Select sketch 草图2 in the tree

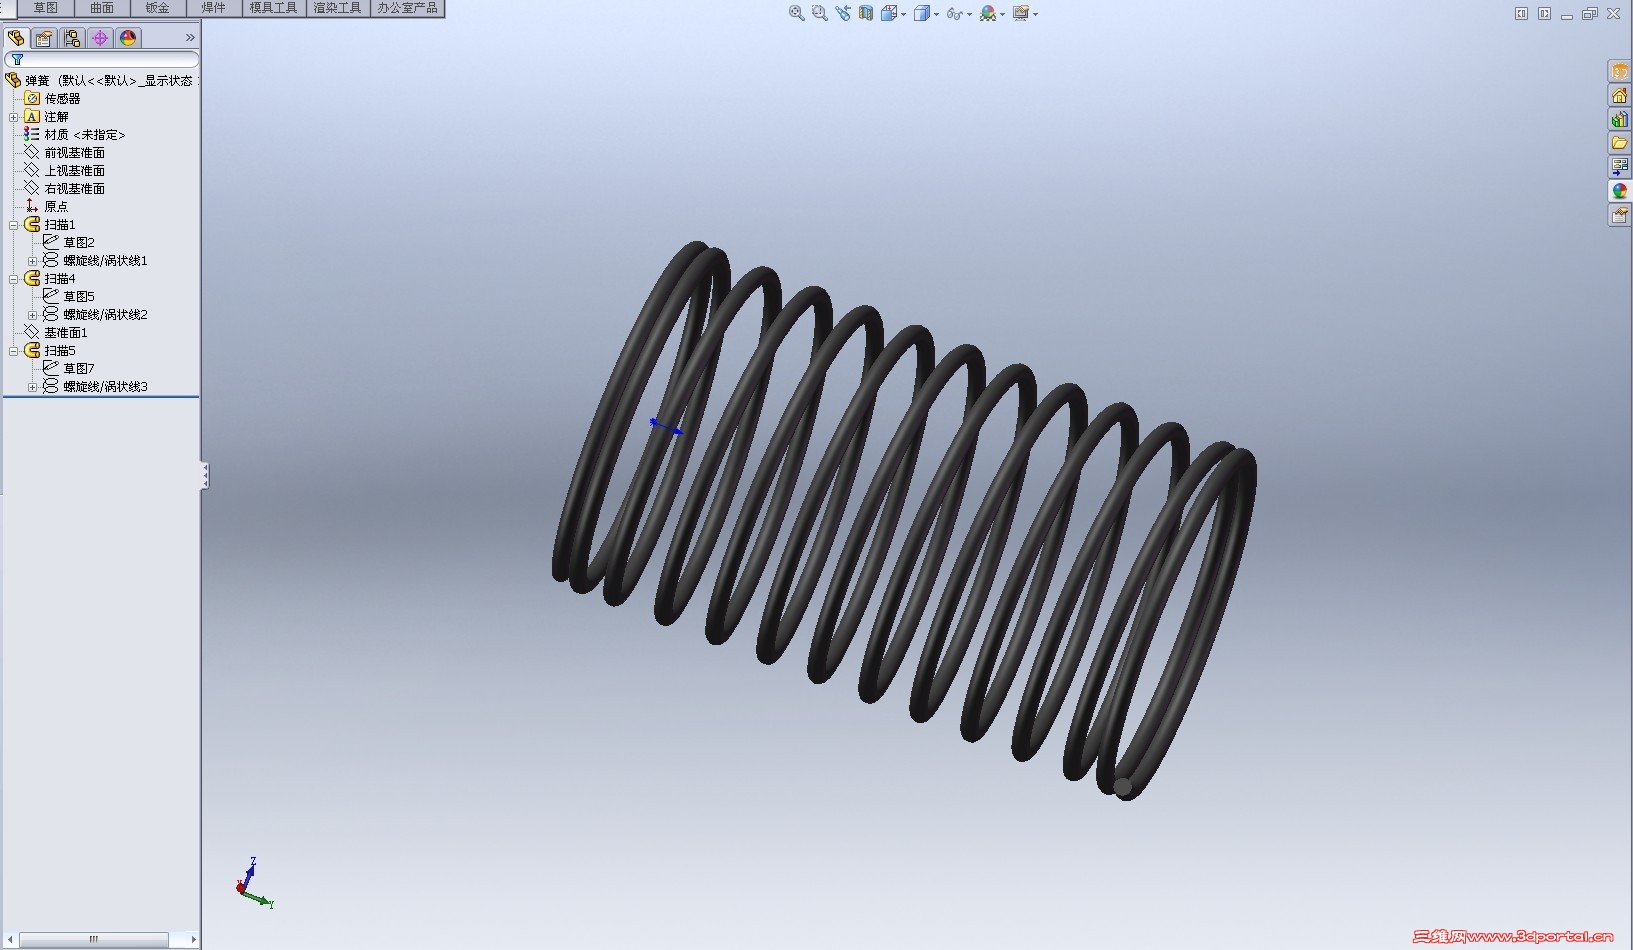(79, 242)
